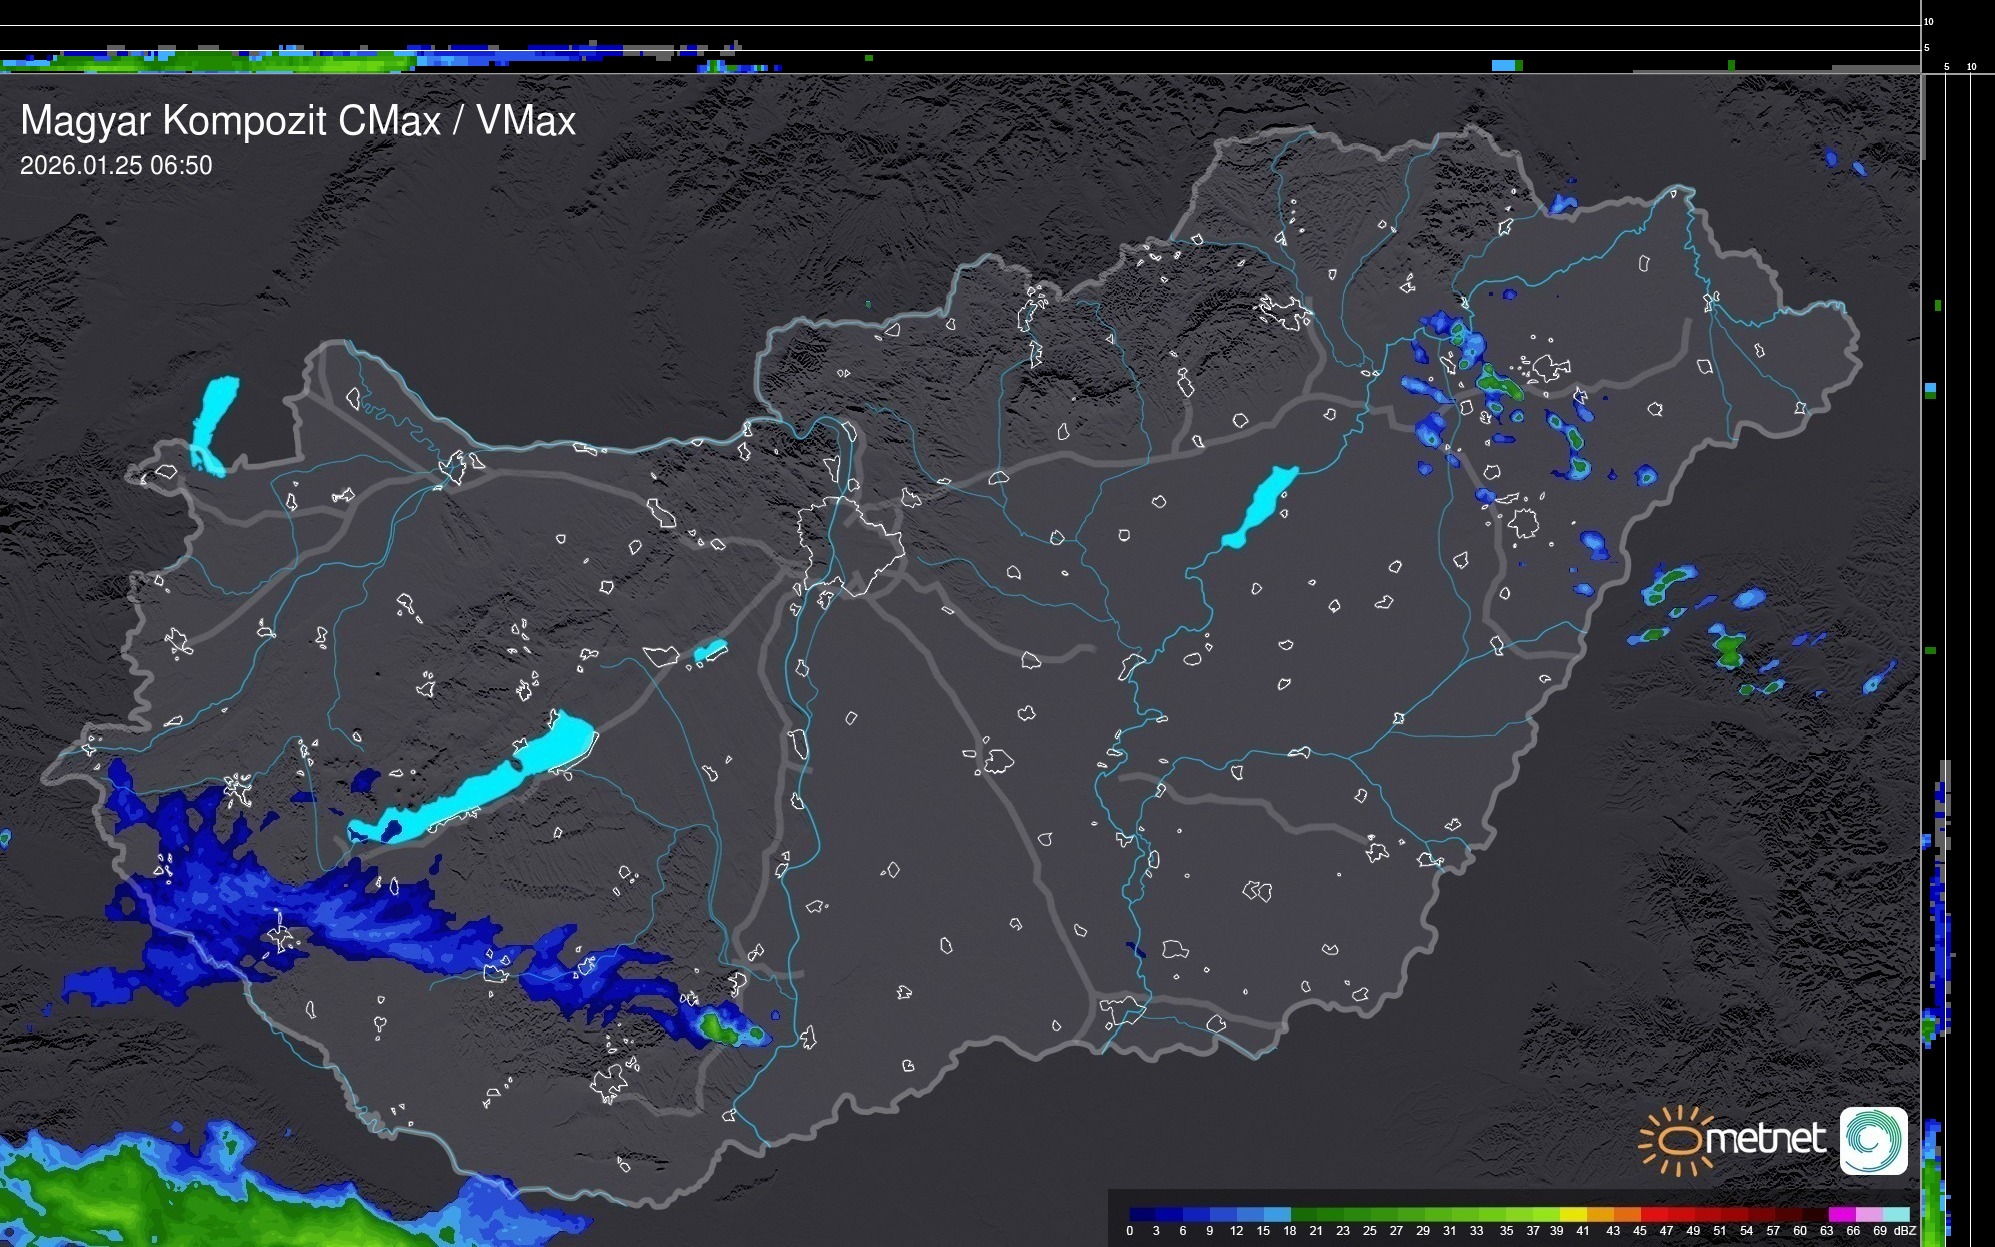This screenshot has width=1995, height=1247.
Task: Click the green swirl logo icon
Action: [x=1873, y=1140]
